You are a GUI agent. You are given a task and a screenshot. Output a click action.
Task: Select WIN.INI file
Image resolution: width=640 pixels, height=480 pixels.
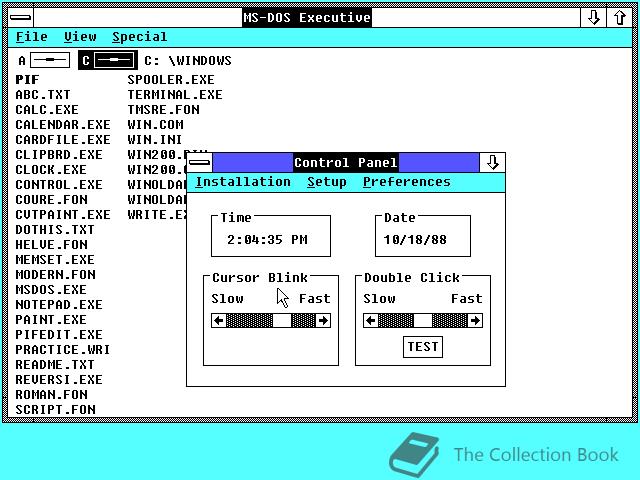click(154, 140)
